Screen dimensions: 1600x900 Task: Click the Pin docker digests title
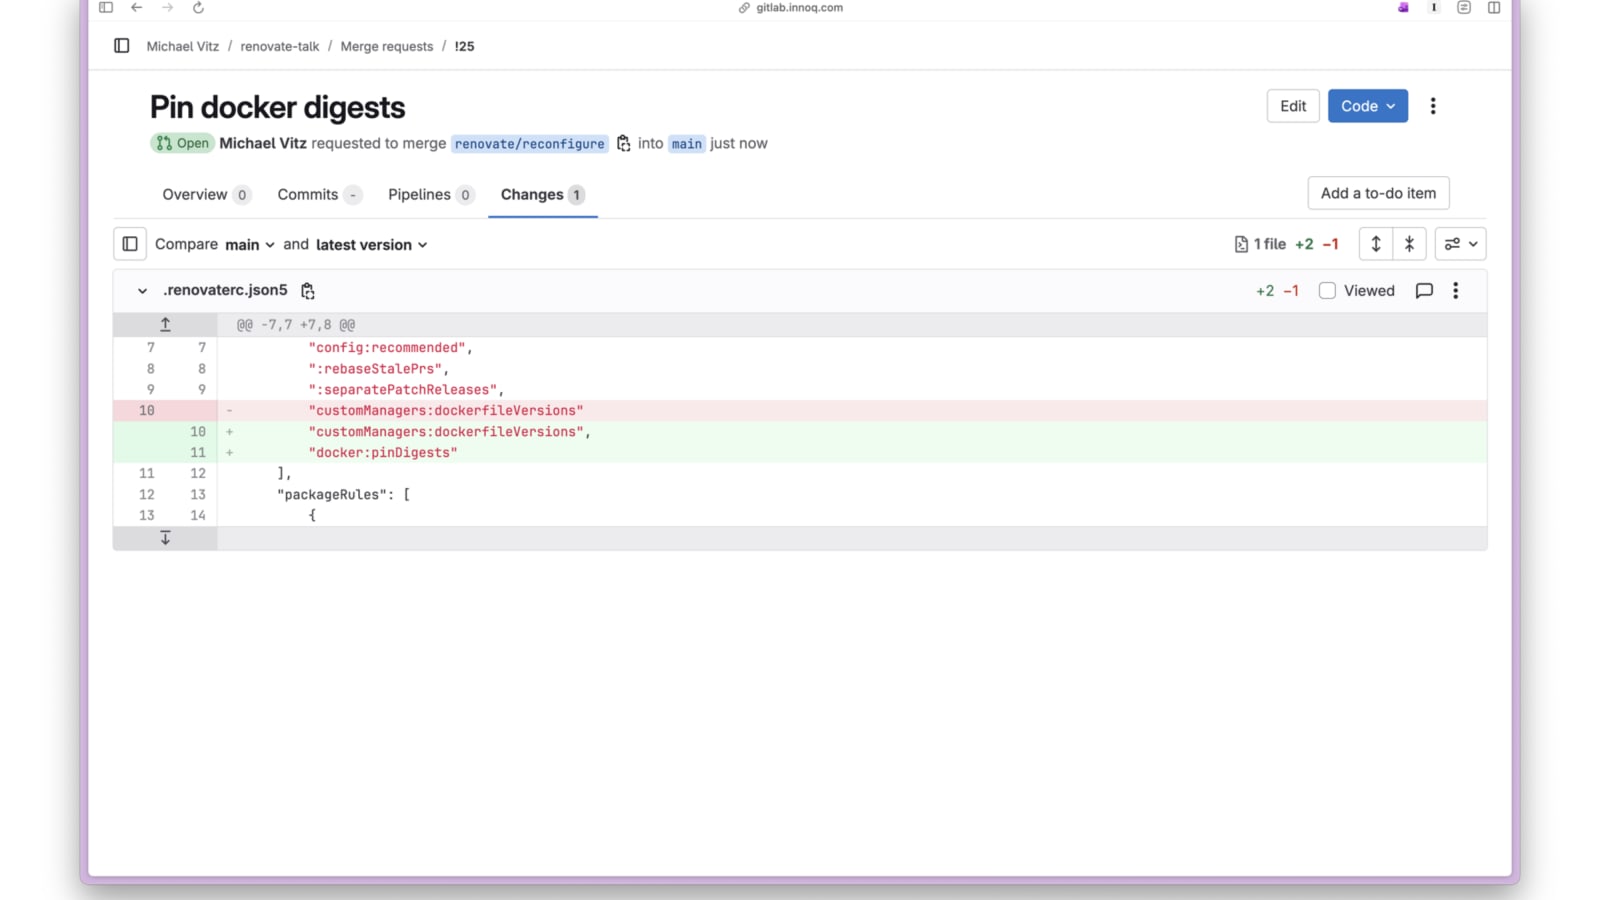[x=277, y=107]
